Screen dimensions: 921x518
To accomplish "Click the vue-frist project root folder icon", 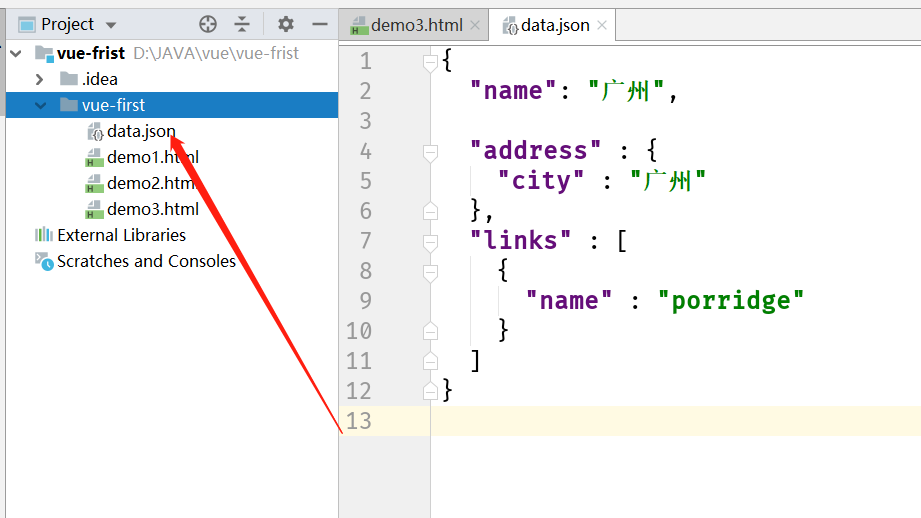I will pos(44,53).
